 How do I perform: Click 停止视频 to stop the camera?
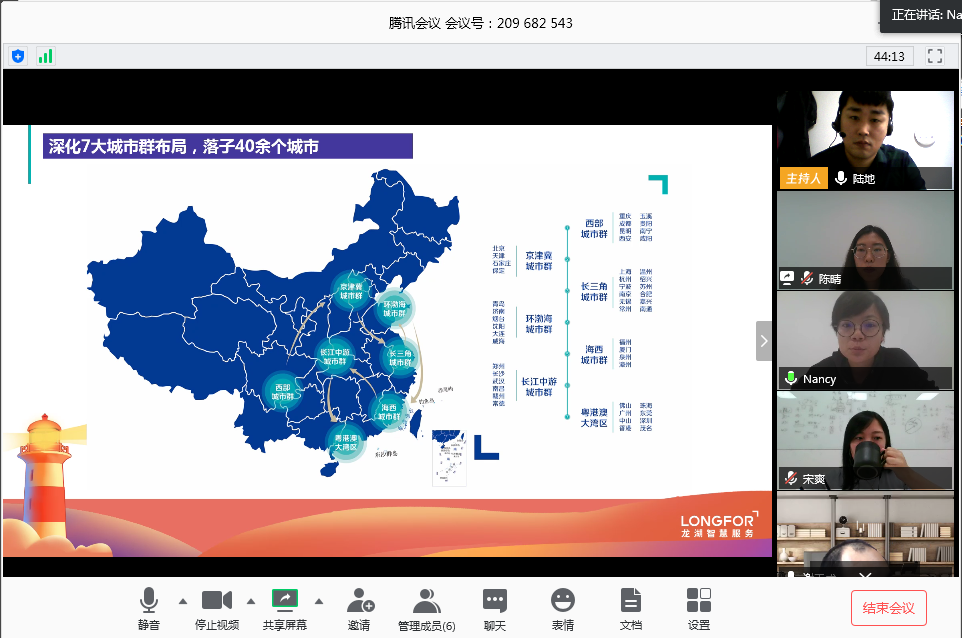(216, 608)
